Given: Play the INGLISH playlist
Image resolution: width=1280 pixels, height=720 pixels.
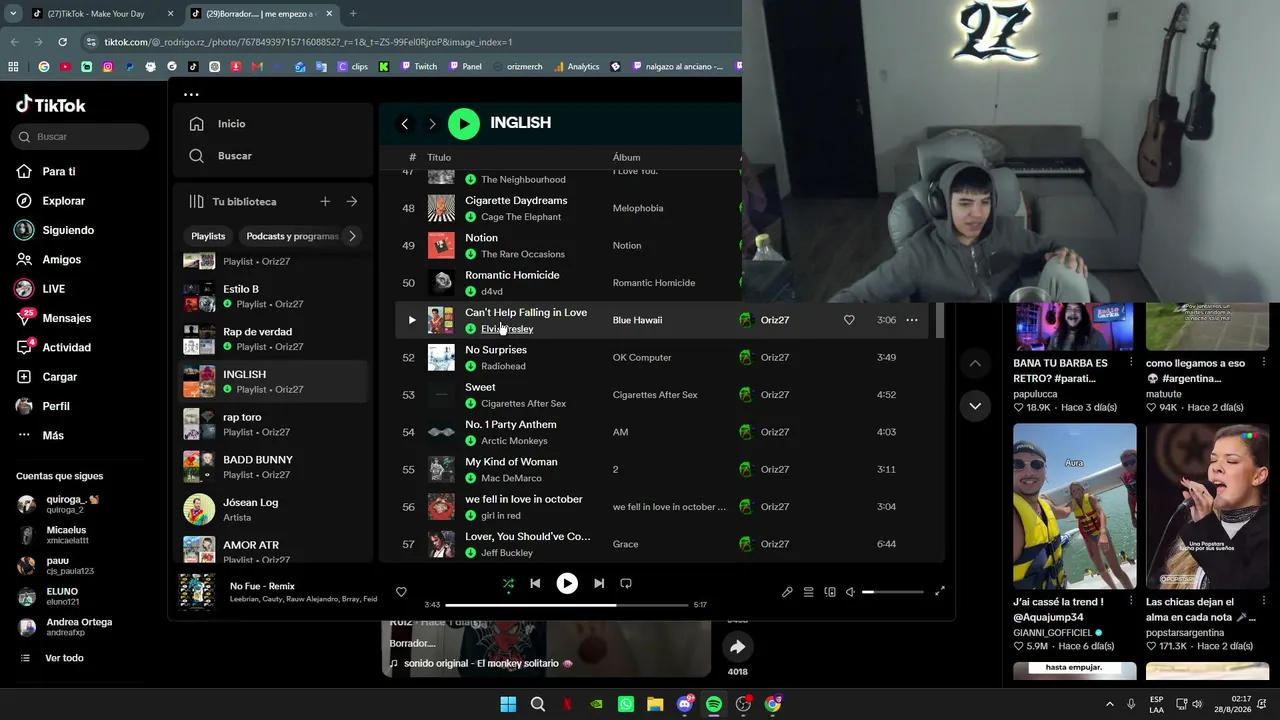Looking at the screenshot, I should (x=464, y=123).
